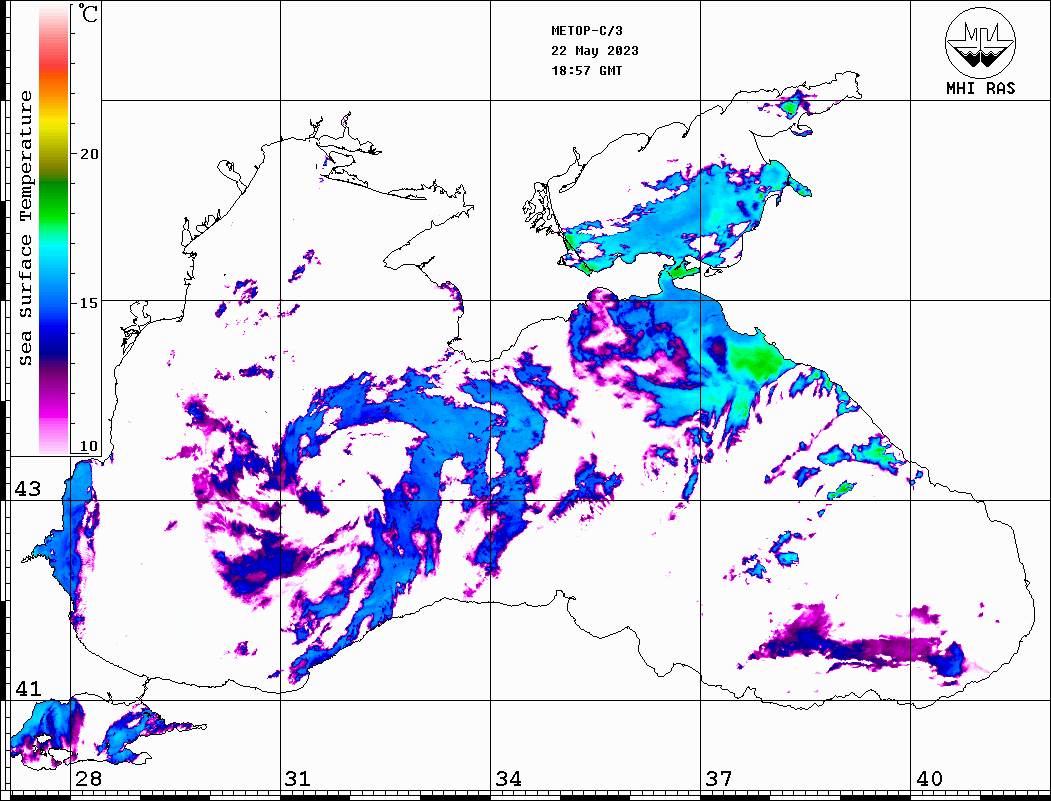The image size is (1051, 801).
Task: Click 'Sea Surface Temperature' legend title
Action: coord(25,228)
